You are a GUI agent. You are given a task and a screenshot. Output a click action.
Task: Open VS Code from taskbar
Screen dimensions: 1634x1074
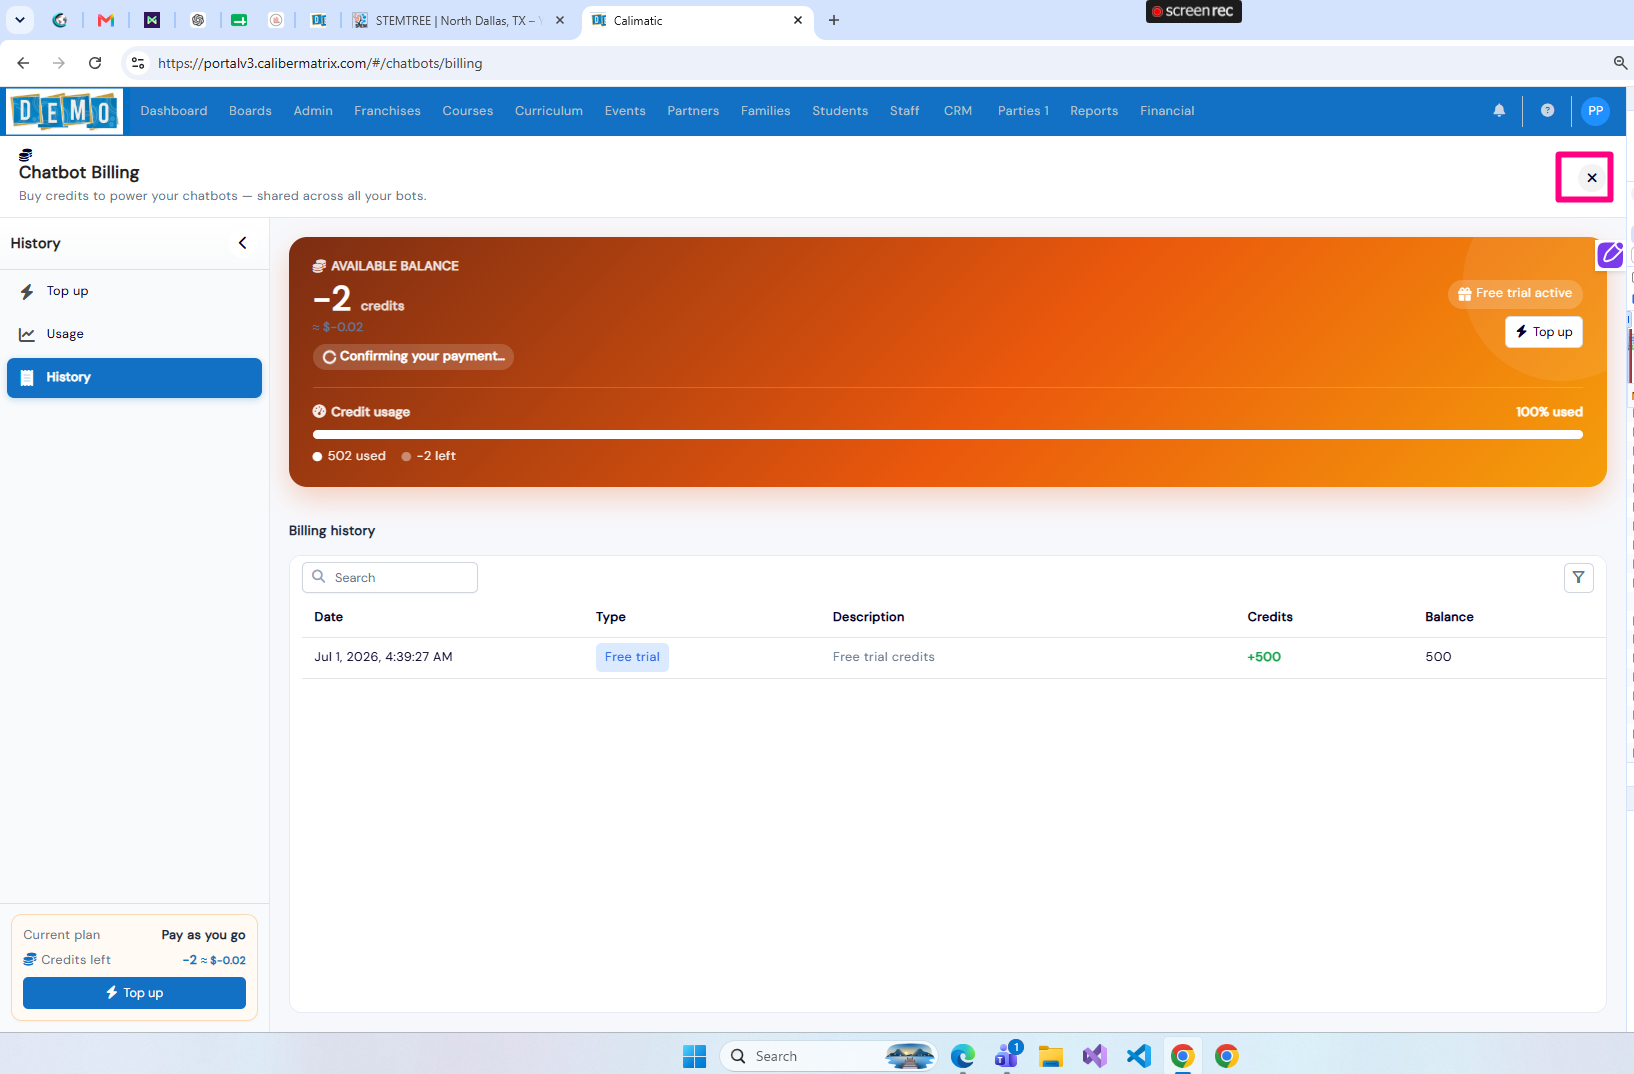1139,1056
